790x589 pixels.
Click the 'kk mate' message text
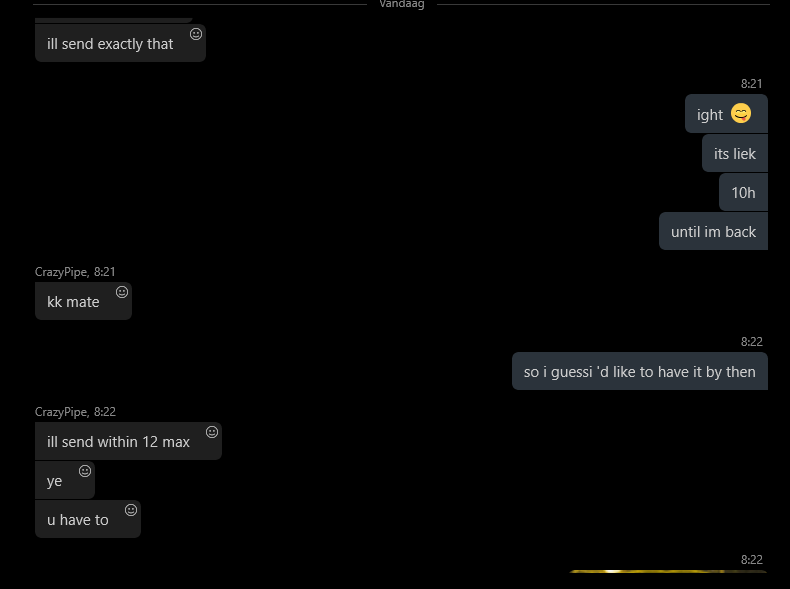(x=73, y=302)
